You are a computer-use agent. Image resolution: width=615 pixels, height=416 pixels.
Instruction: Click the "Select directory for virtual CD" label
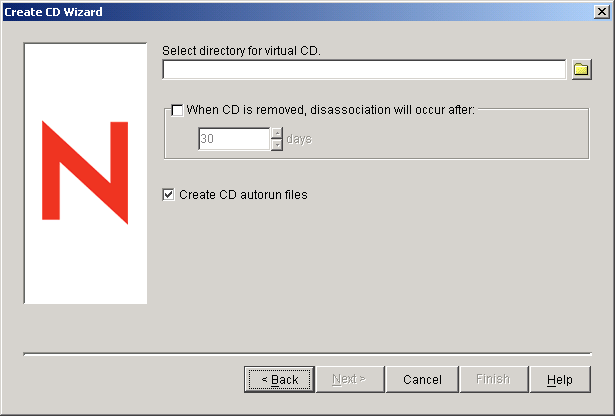click(240, 50)
